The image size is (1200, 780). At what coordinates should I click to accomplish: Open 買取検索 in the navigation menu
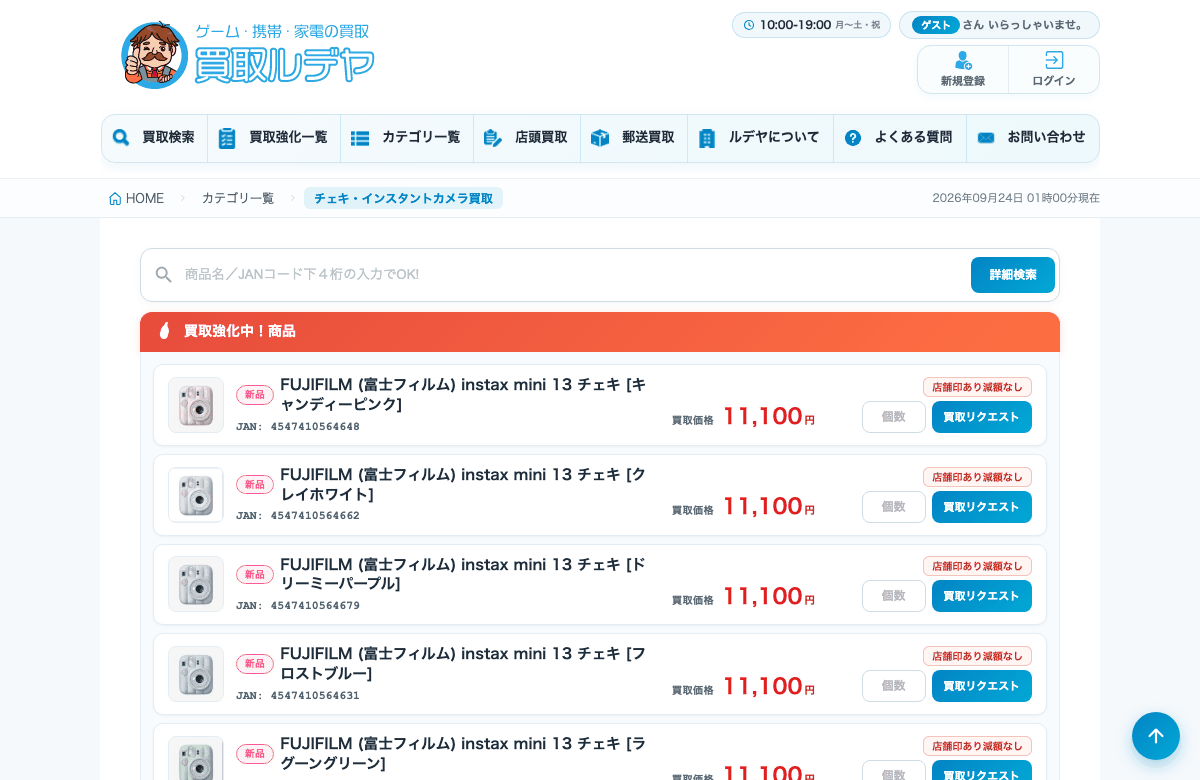(155, 138)
